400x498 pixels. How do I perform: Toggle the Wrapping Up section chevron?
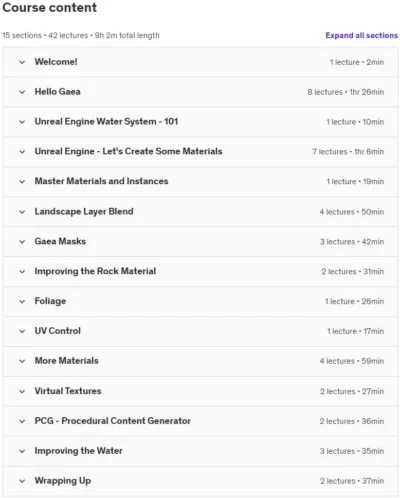[22, 481]
